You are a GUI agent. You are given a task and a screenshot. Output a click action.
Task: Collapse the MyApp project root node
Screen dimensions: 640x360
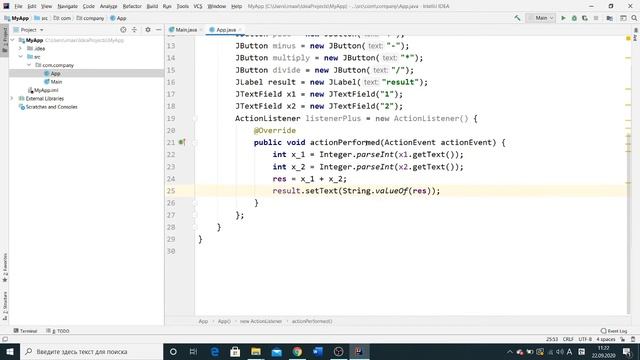pos(13,40)
